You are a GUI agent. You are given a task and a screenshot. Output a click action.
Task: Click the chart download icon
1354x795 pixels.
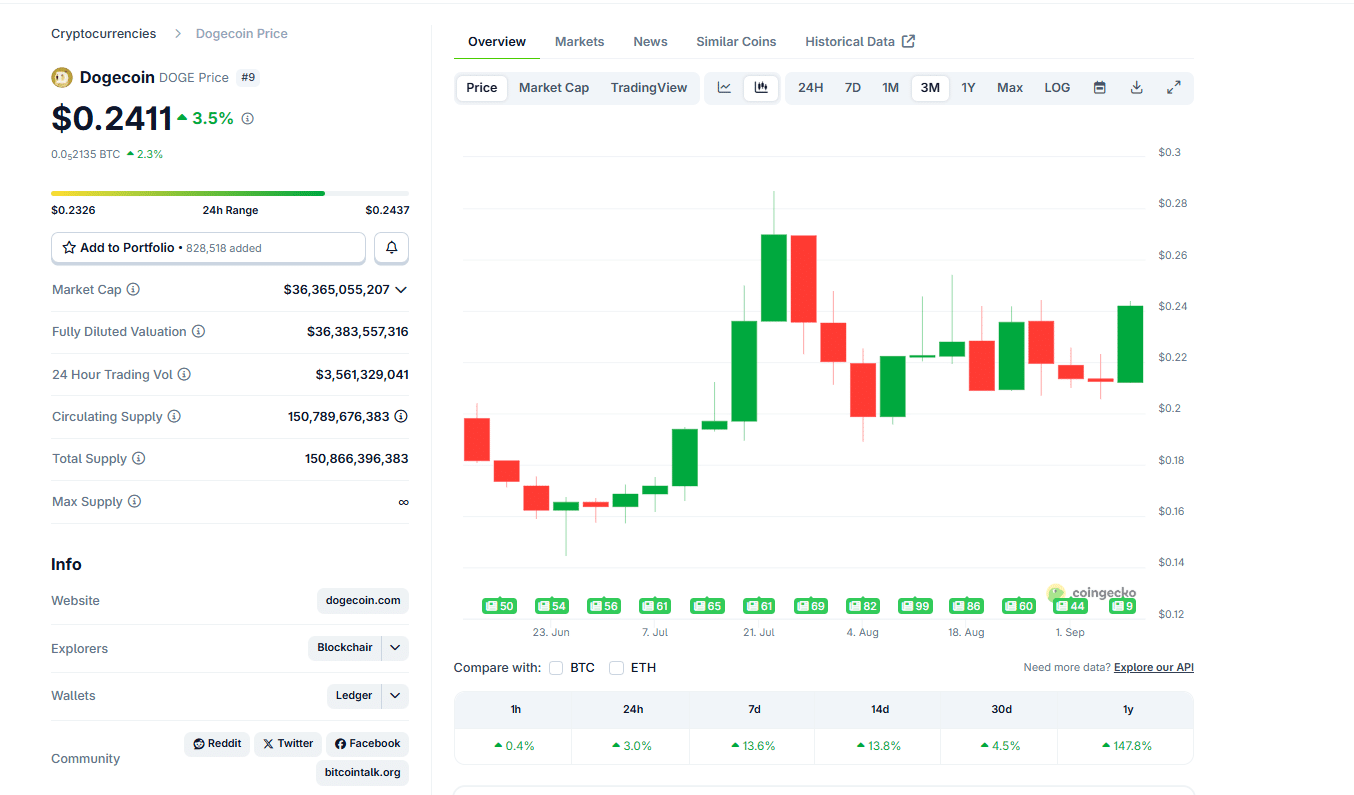[x=1136, y=88]
